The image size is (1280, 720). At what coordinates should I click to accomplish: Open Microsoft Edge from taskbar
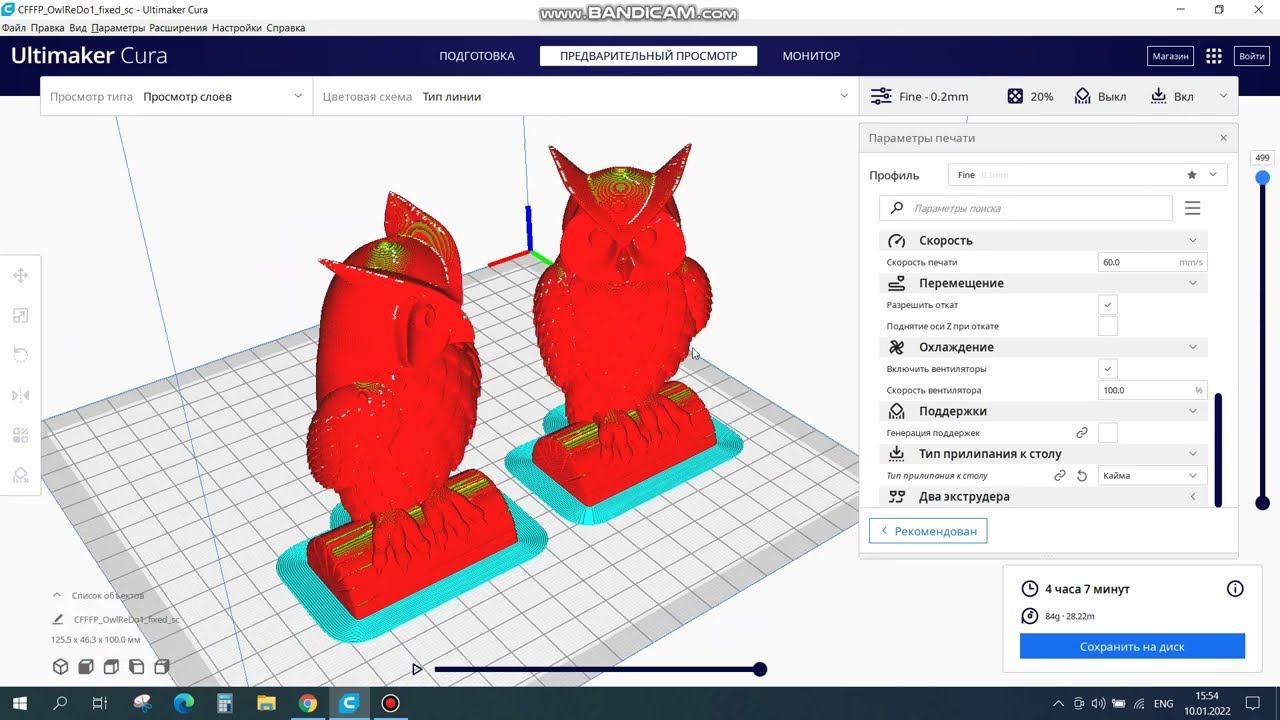tap(183, 703)
